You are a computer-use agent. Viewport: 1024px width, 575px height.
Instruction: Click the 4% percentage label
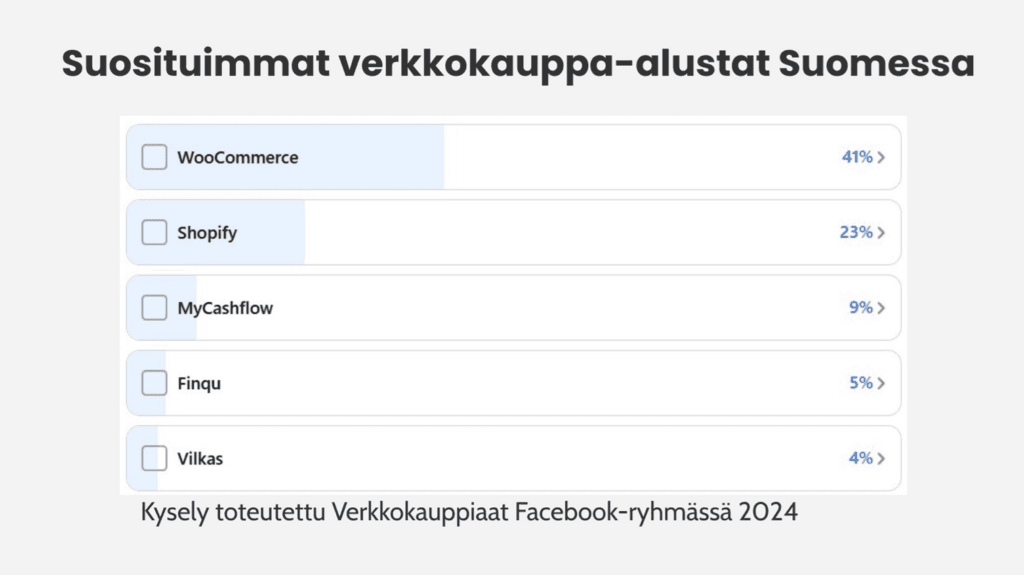point(861,457)
